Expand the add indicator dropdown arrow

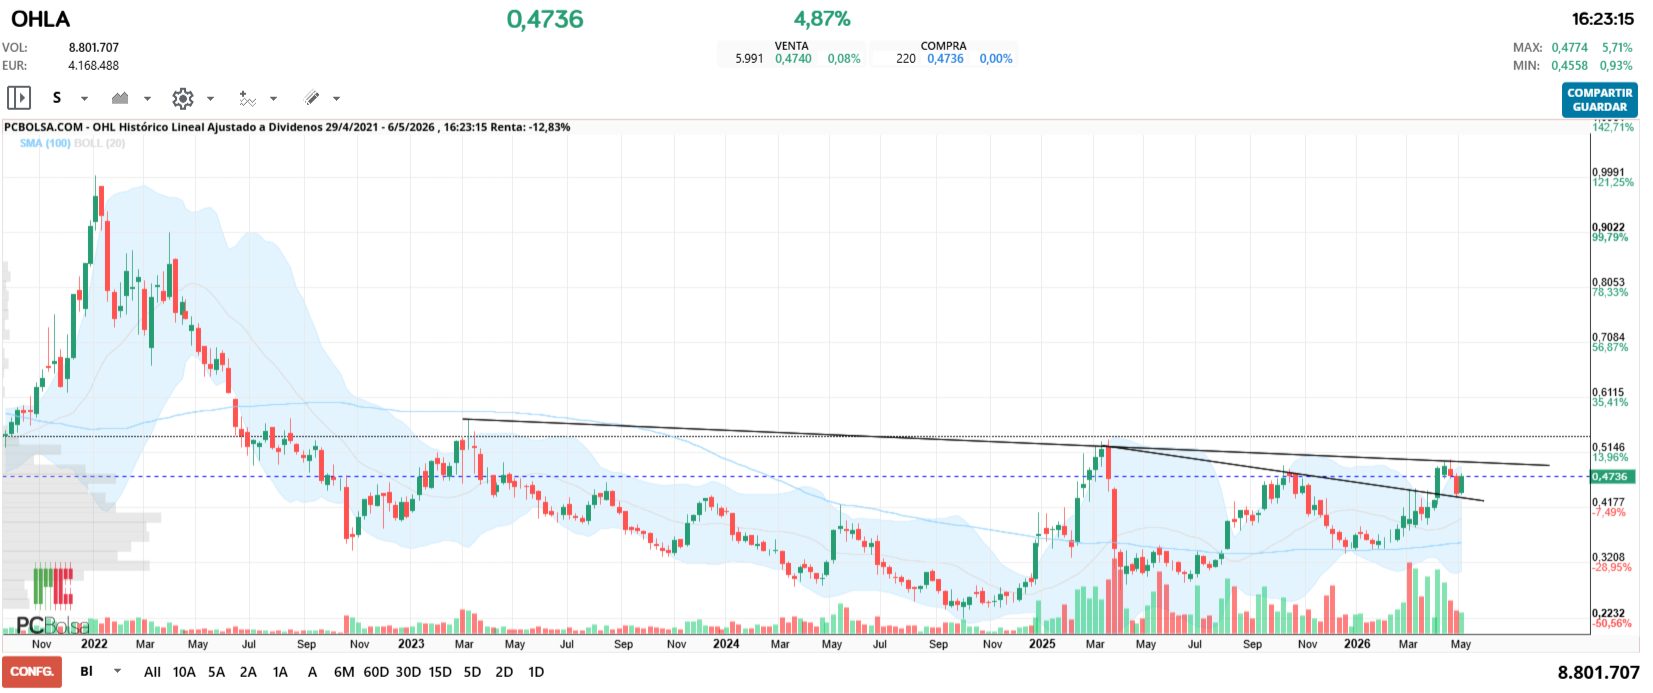(273, 99)
